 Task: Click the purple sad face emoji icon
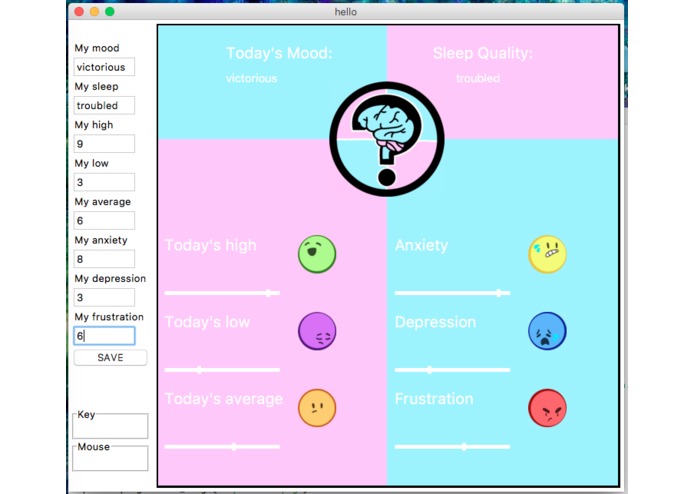point(317,331)
